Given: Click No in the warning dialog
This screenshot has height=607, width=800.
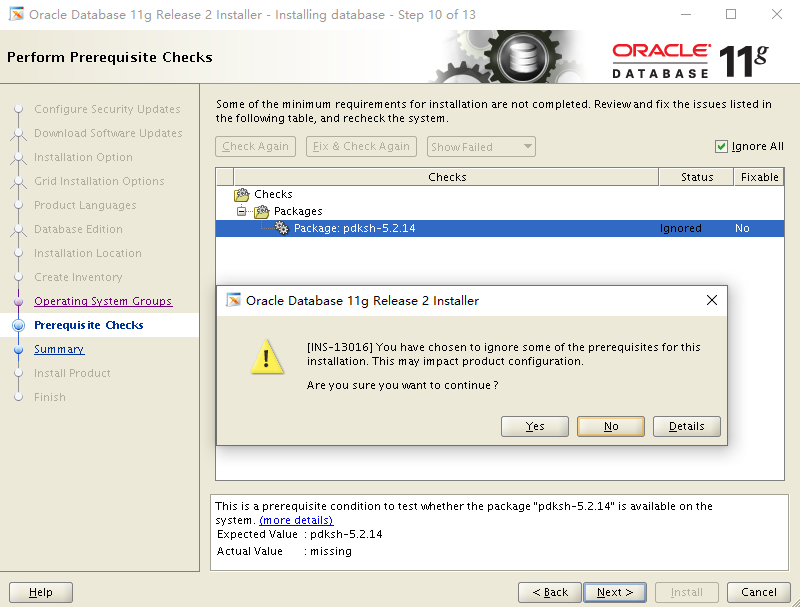Looking at the screenshot, I should [x=611, y=426].
